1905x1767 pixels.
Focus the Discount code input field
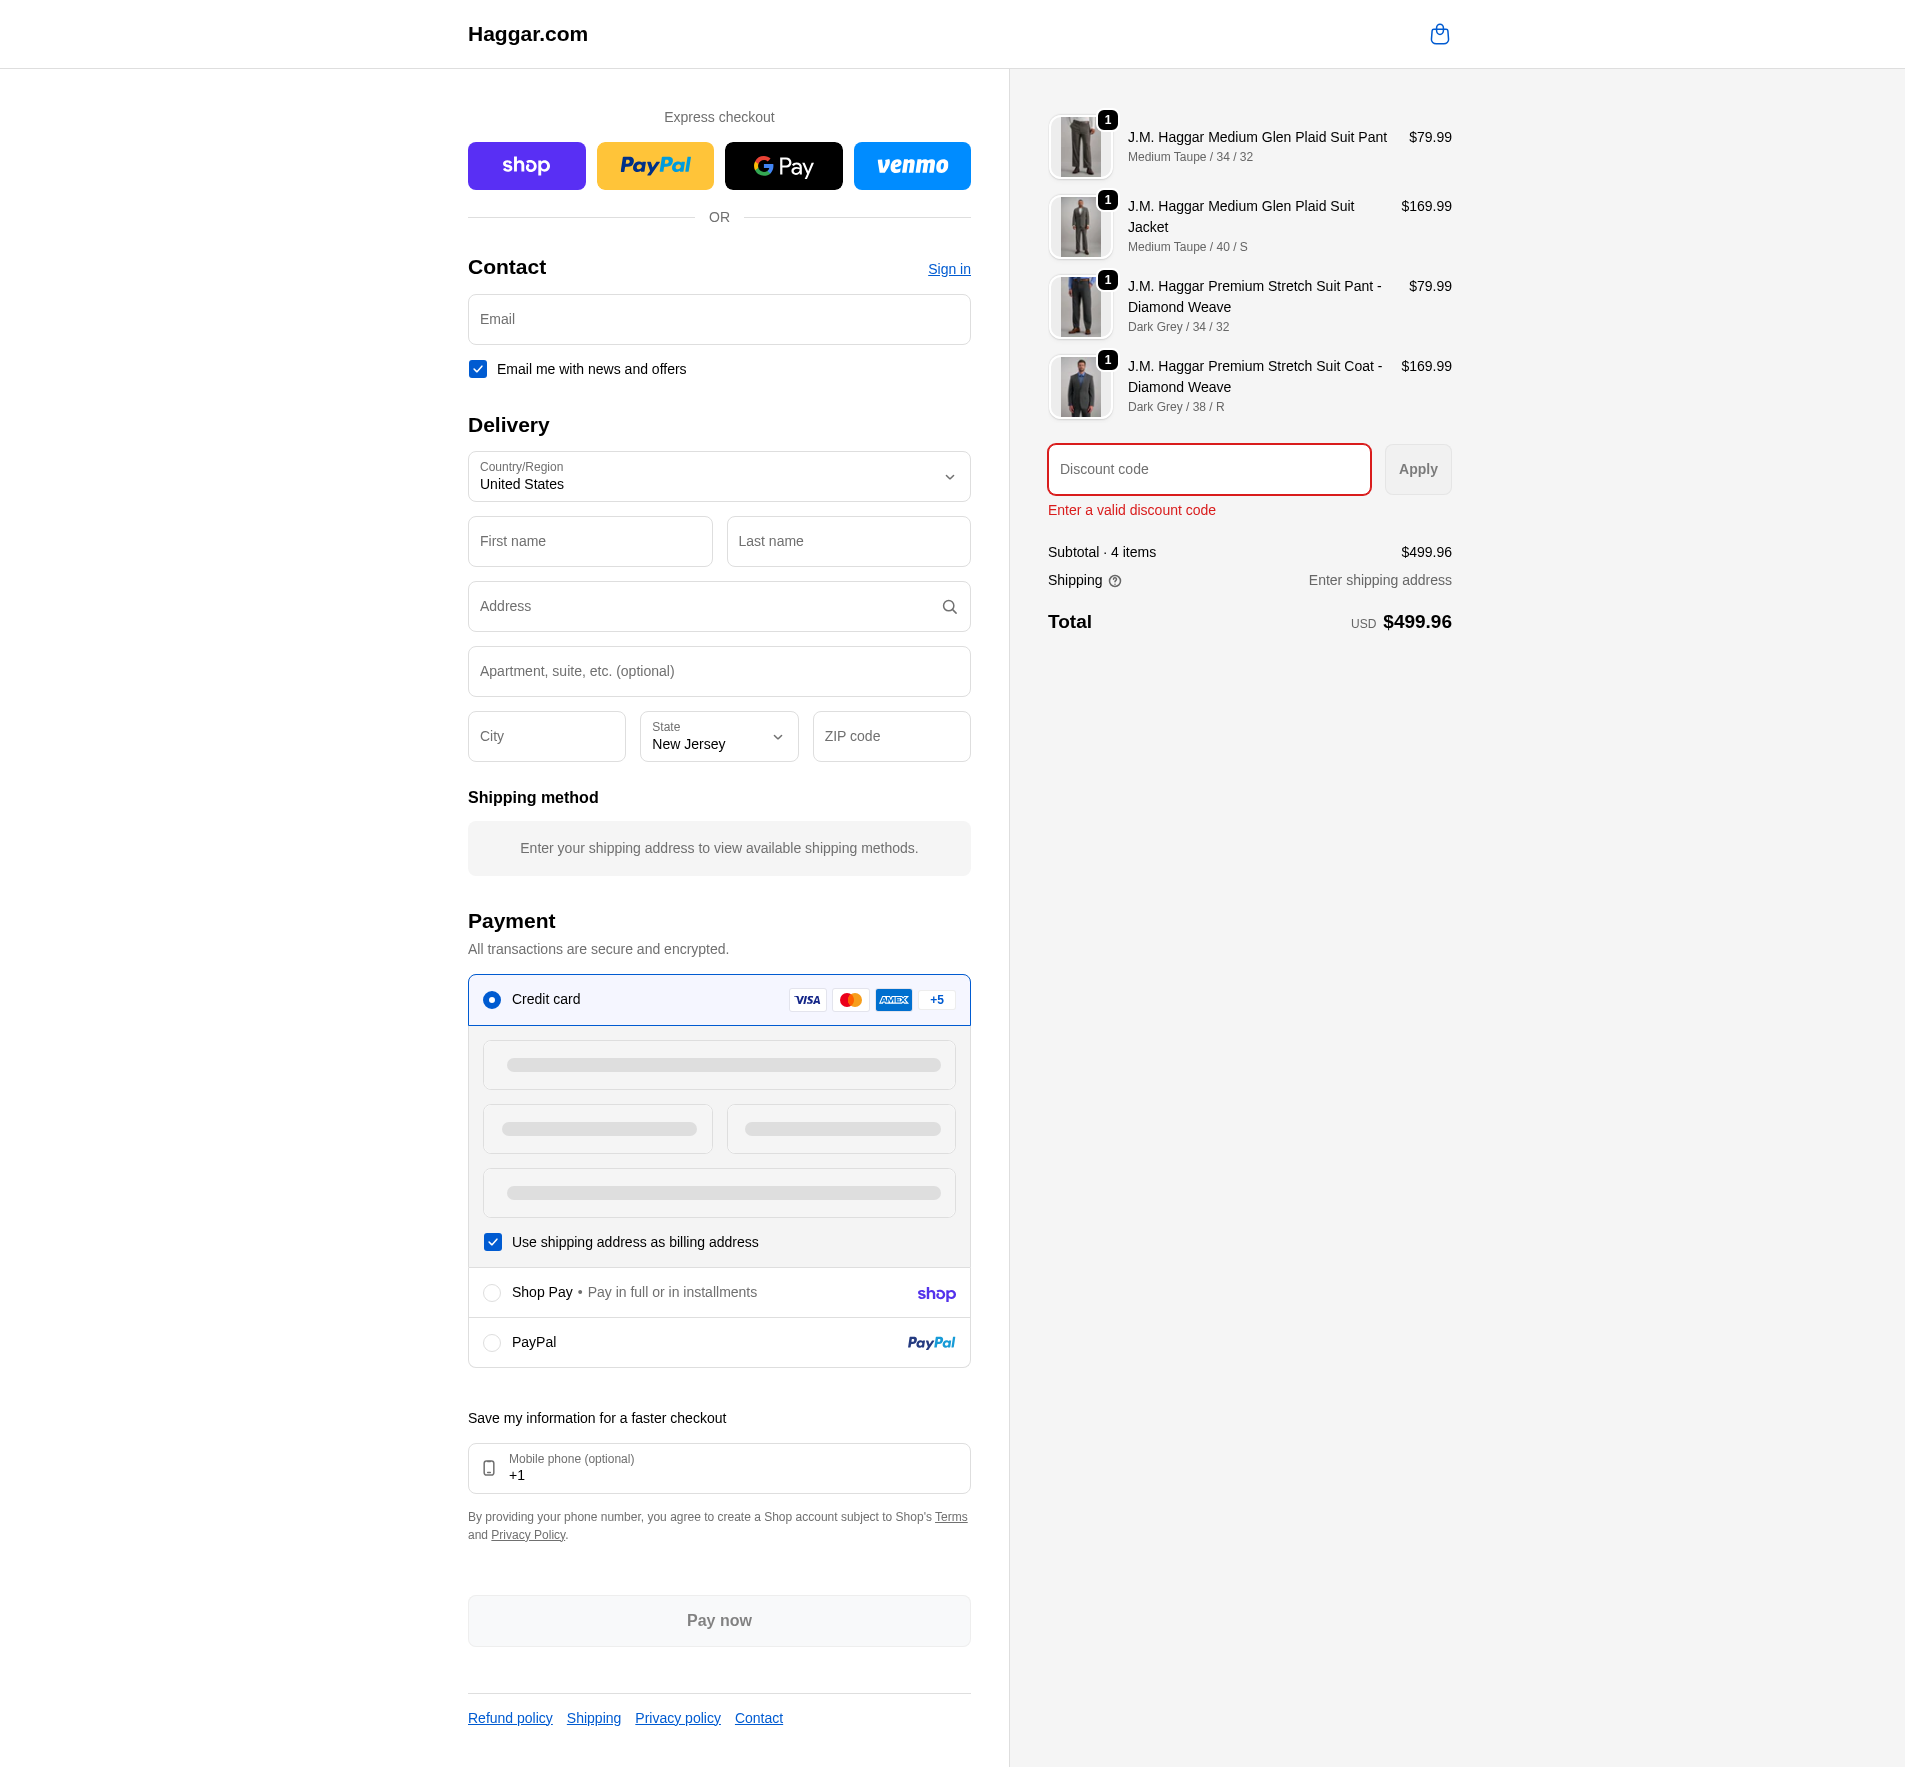coord(1208,470)
